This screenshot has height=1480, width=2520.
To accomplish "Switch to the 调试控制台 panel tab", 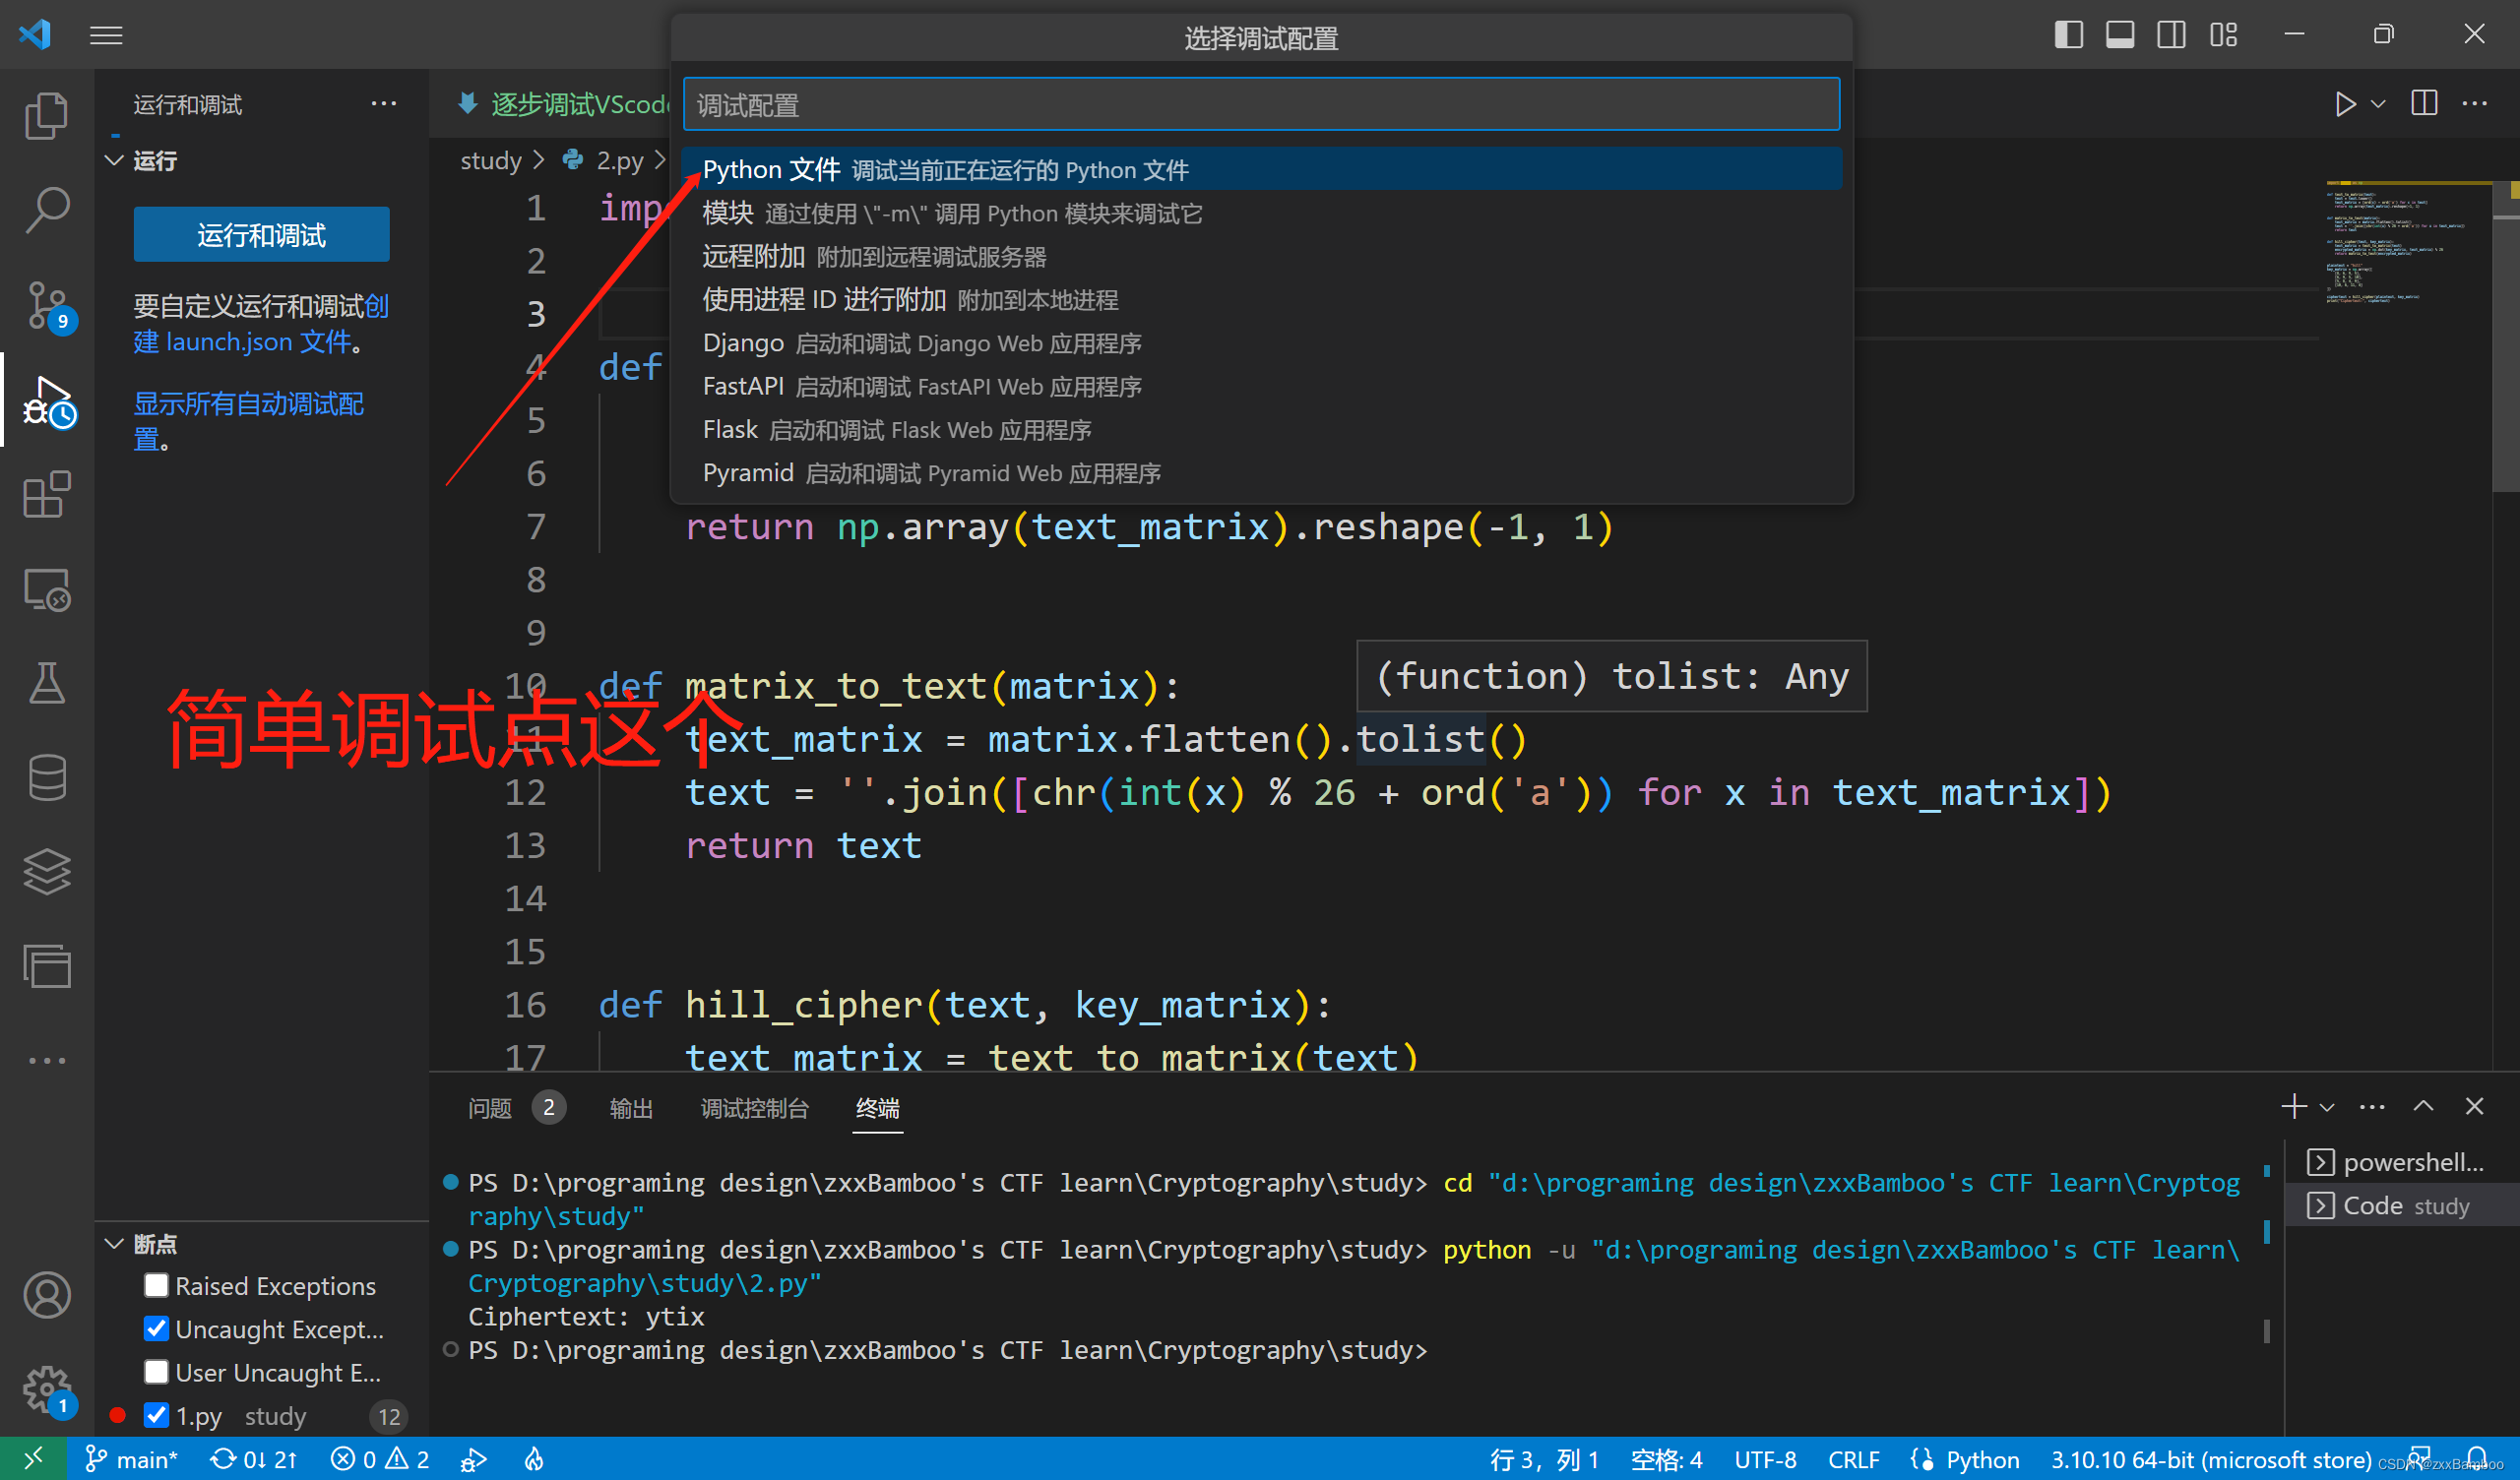I will pyautogui.click(x=754, y=1108).
